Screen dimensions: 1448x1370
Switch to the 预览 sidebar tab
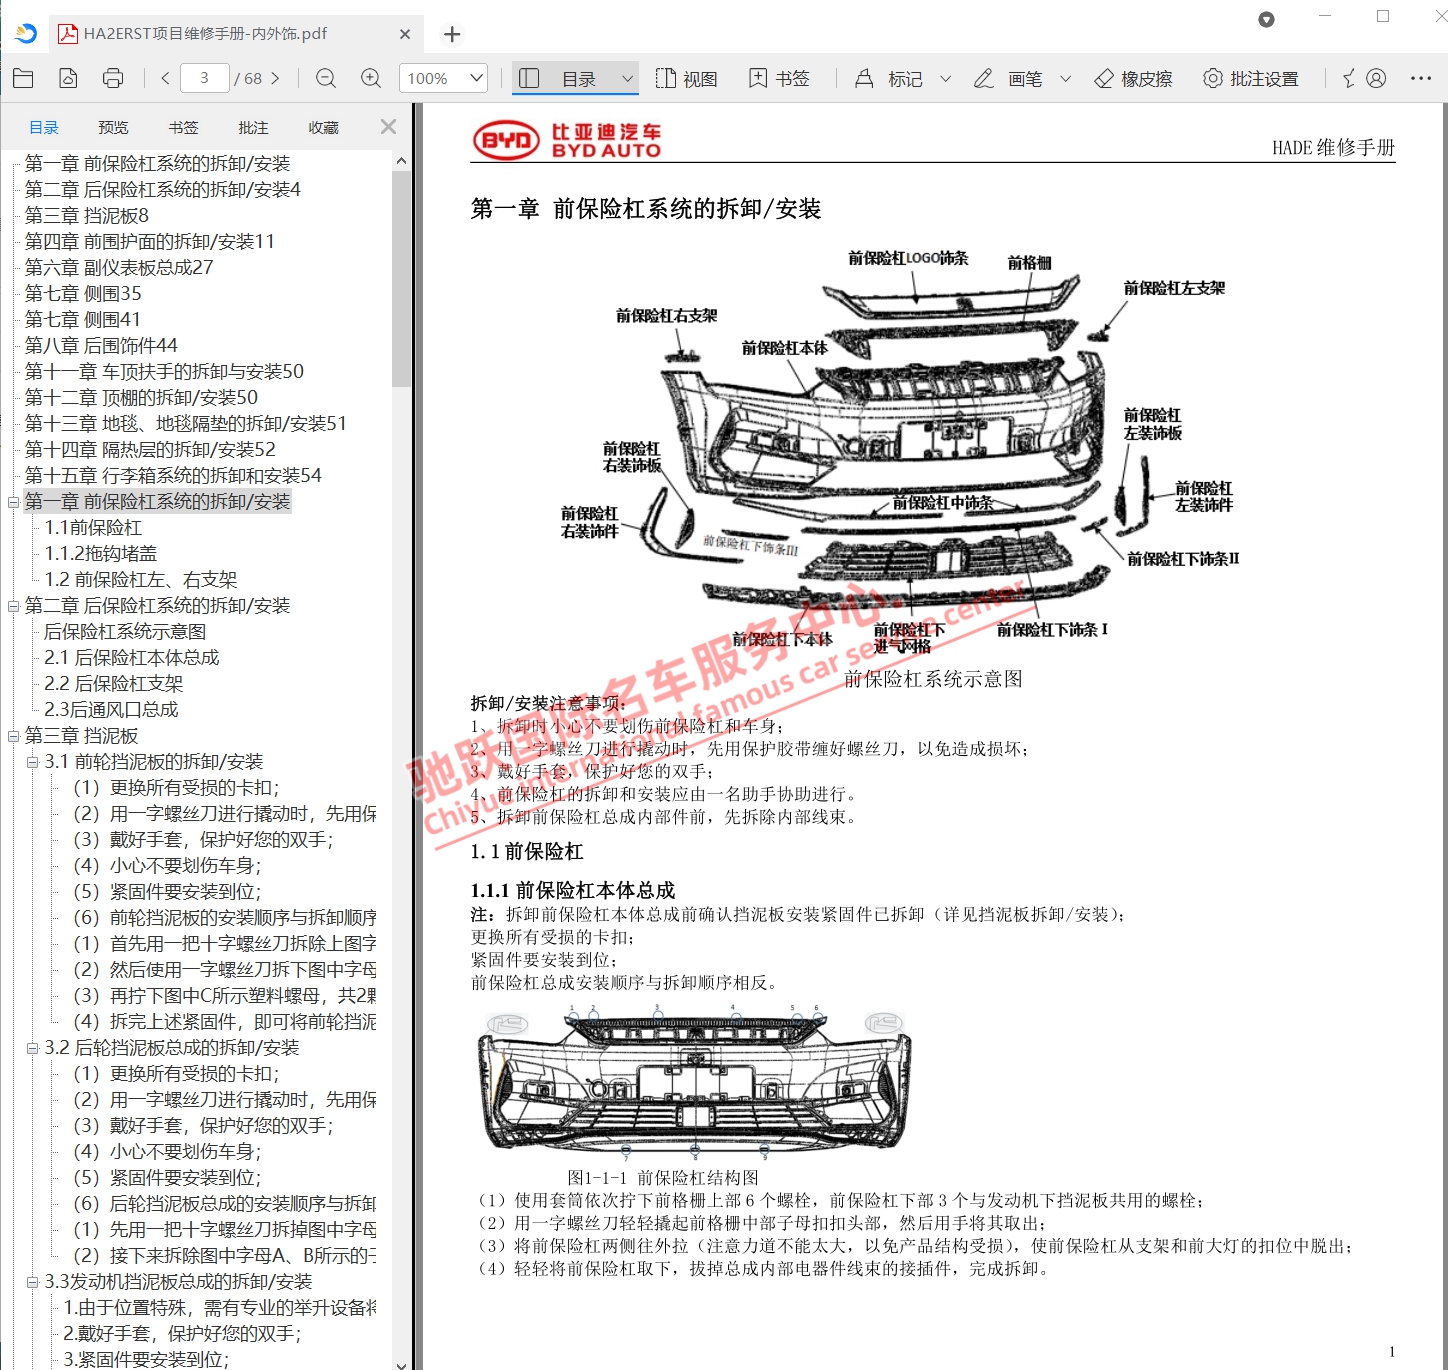click(112, 127)
